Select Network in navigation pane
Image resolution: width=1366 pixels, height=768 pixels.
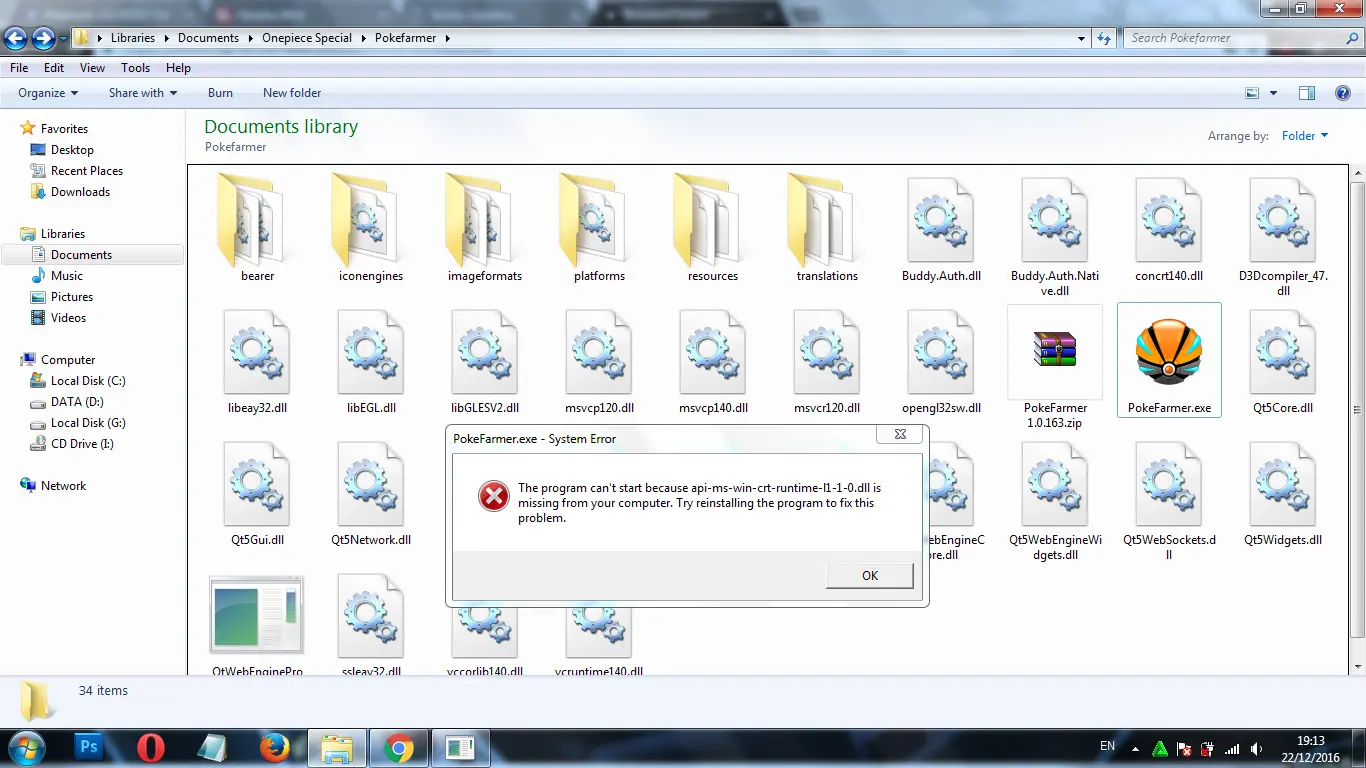click(63, 486)
